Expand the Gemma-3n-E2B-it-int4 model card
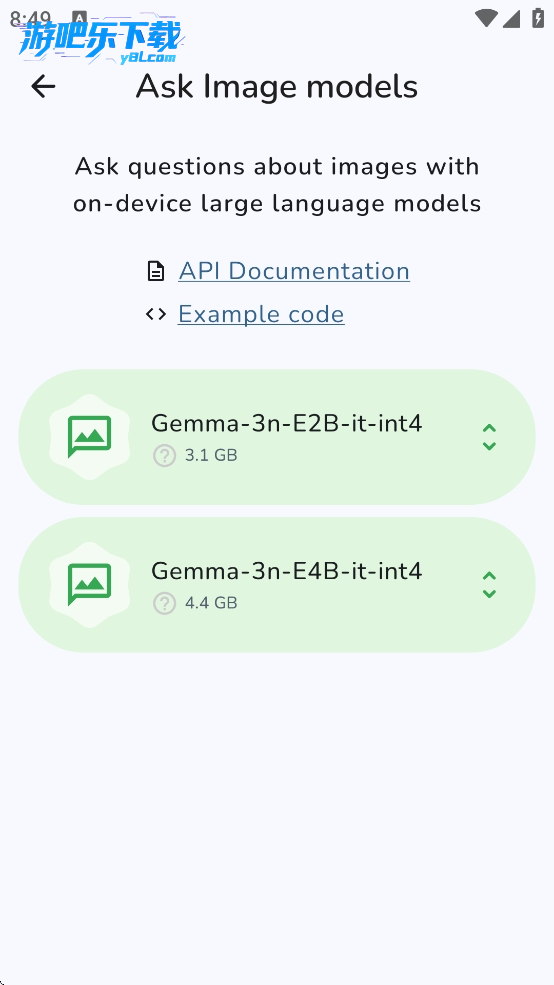 click(x=489, y=437)
